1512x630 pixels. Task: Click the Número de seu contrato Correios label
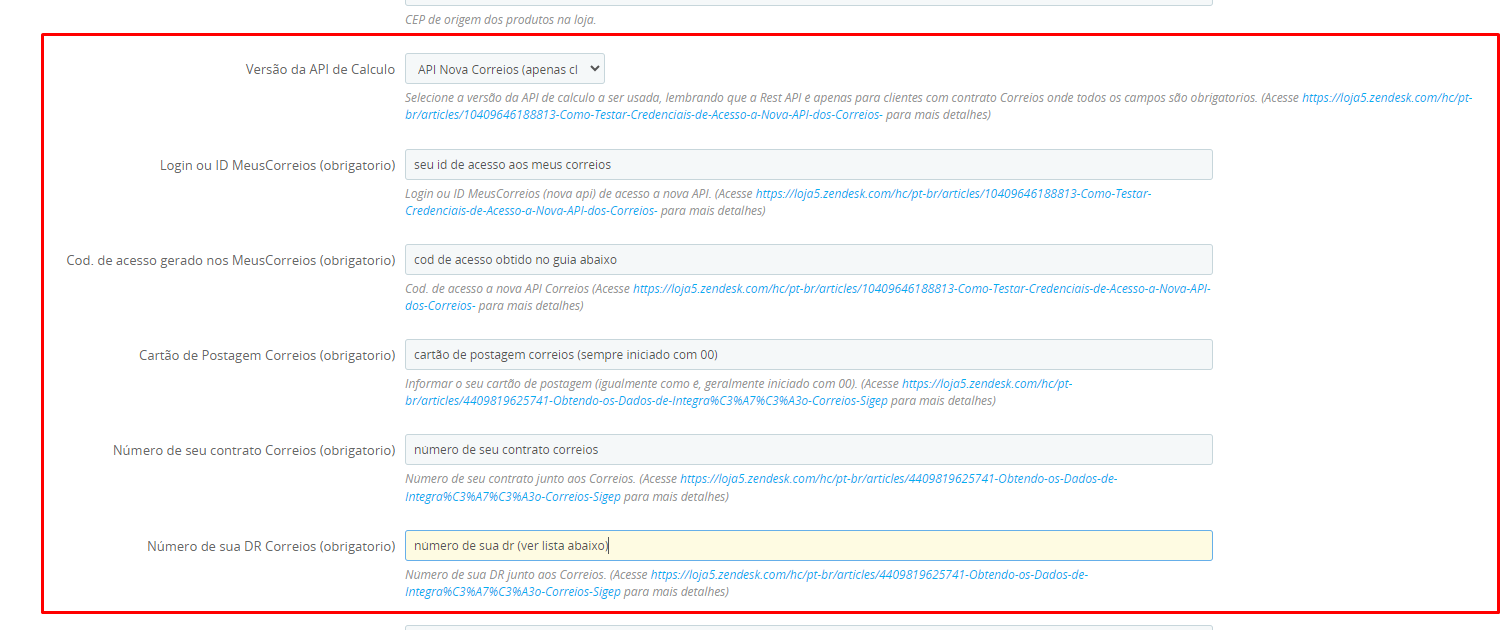pos(254,450)
